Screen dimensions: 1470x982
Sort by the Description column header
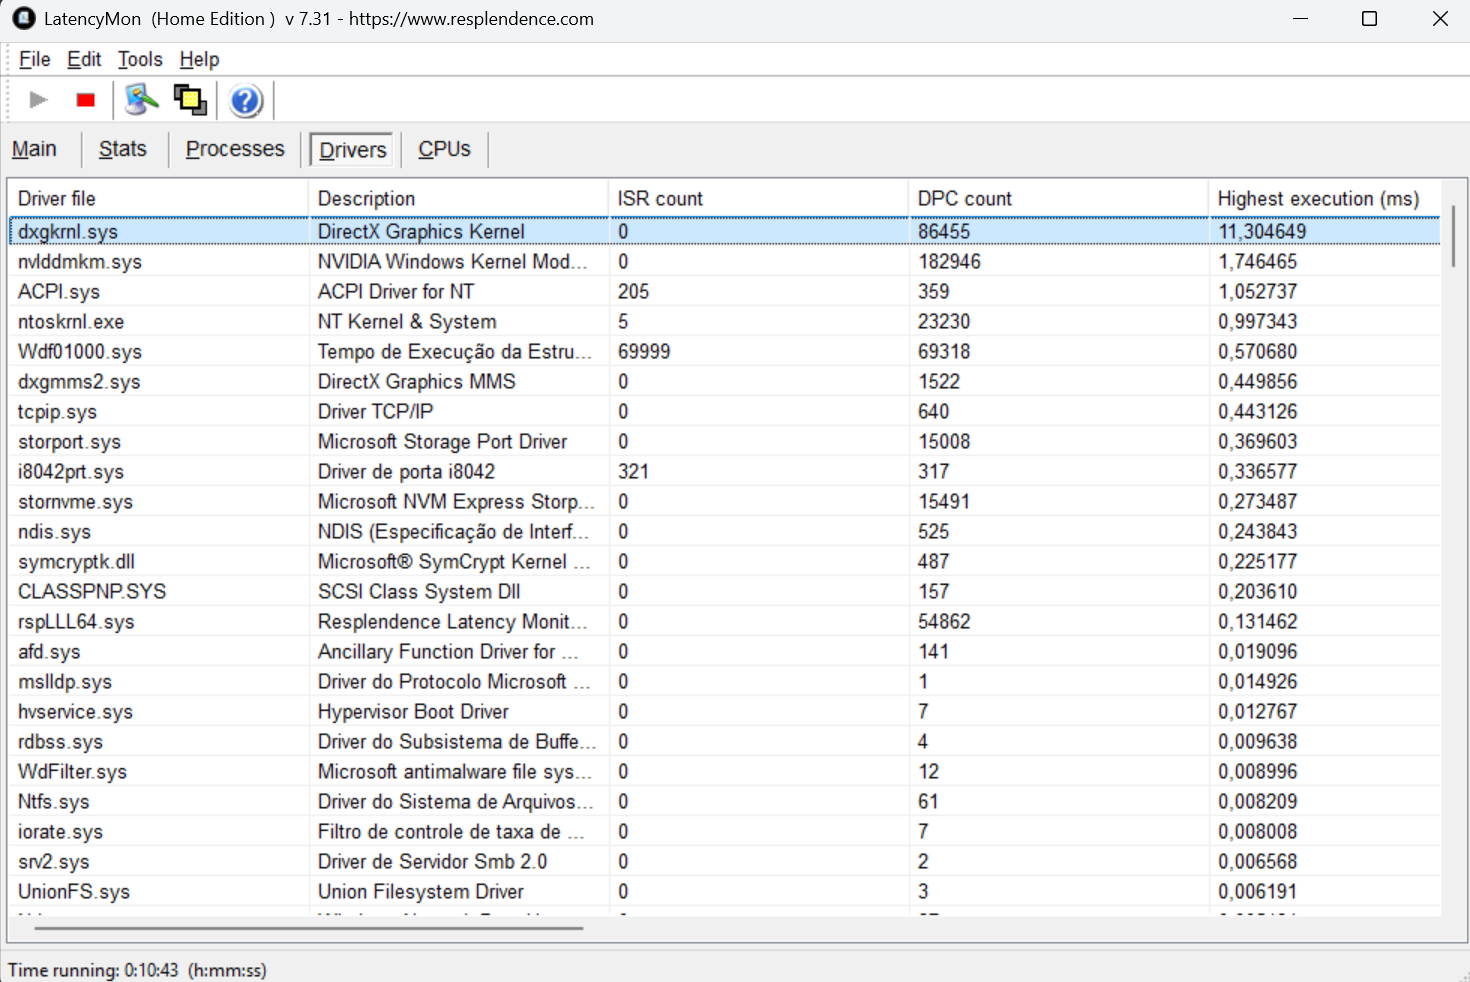(x=458, y=198)
